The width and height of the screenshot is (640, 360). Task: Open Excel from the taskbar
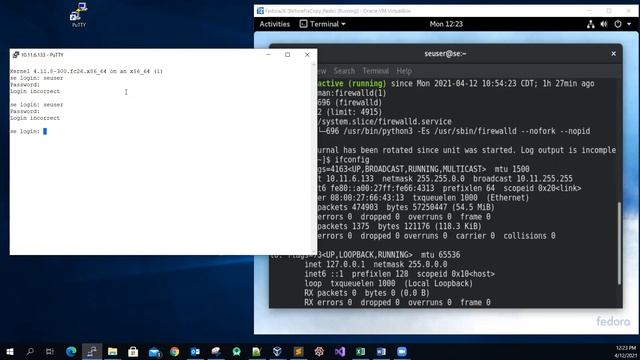(x=360, y=351)
